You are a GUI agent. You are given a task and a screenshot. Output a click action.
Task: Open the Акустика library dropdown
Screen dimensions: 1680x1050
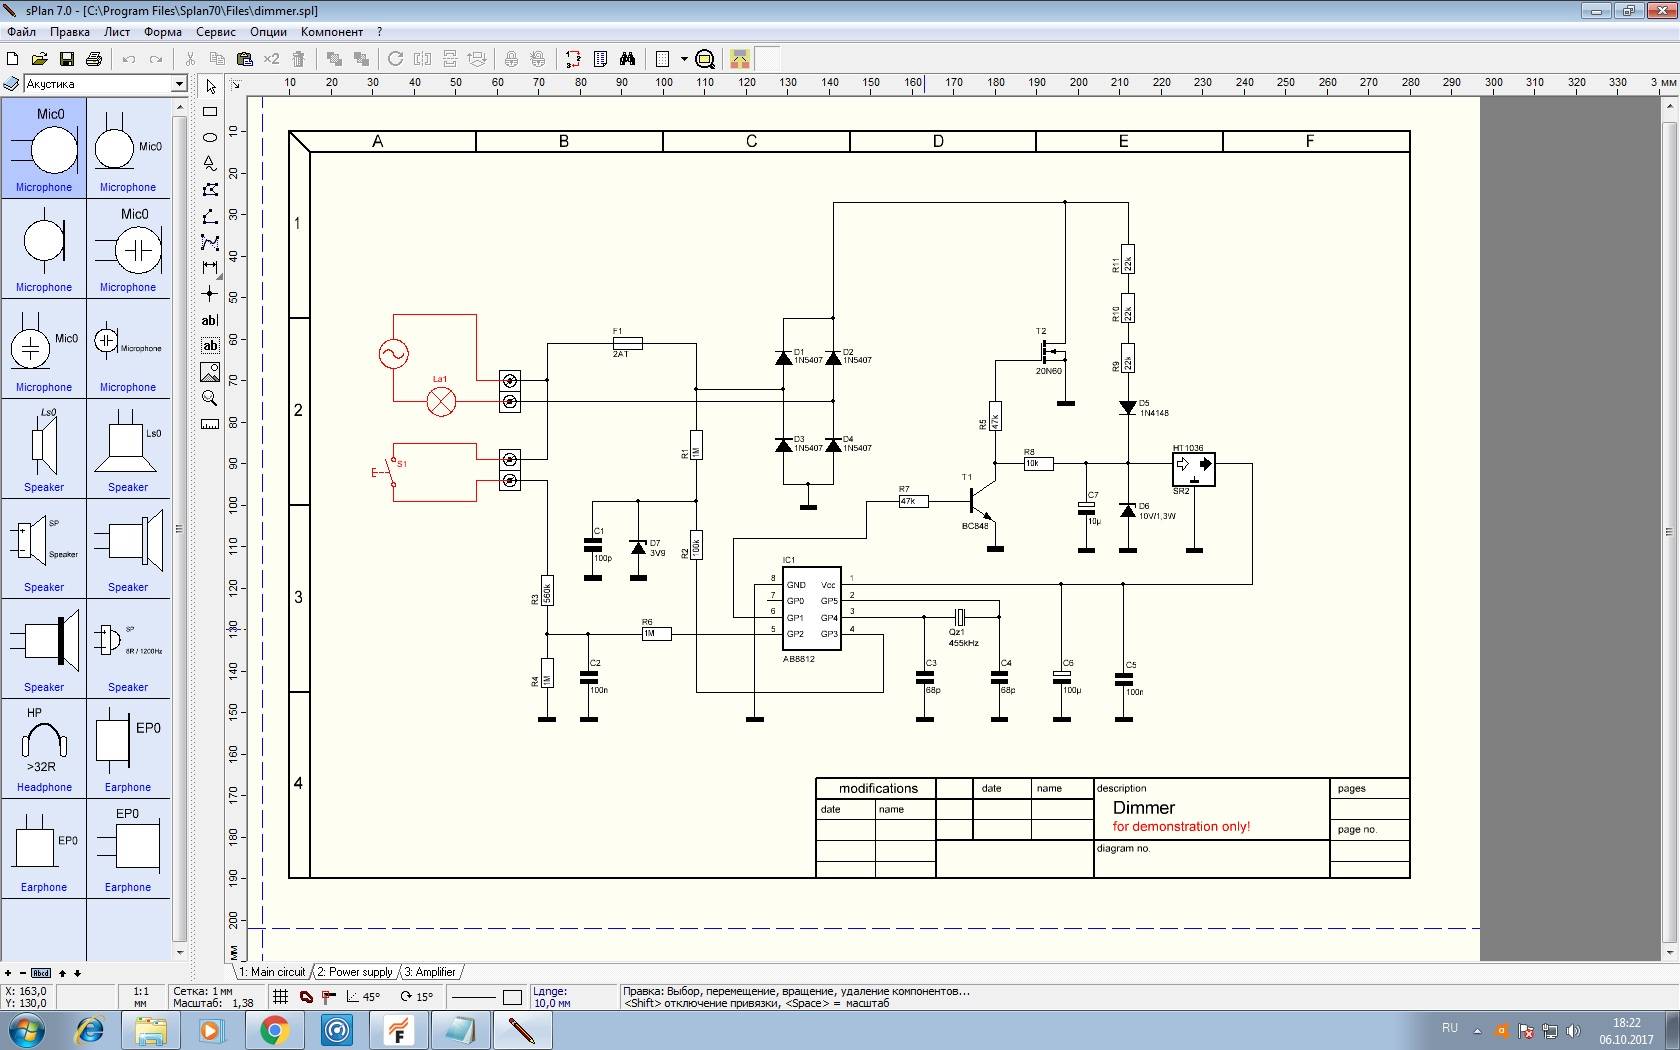click(x=179, y=84)
